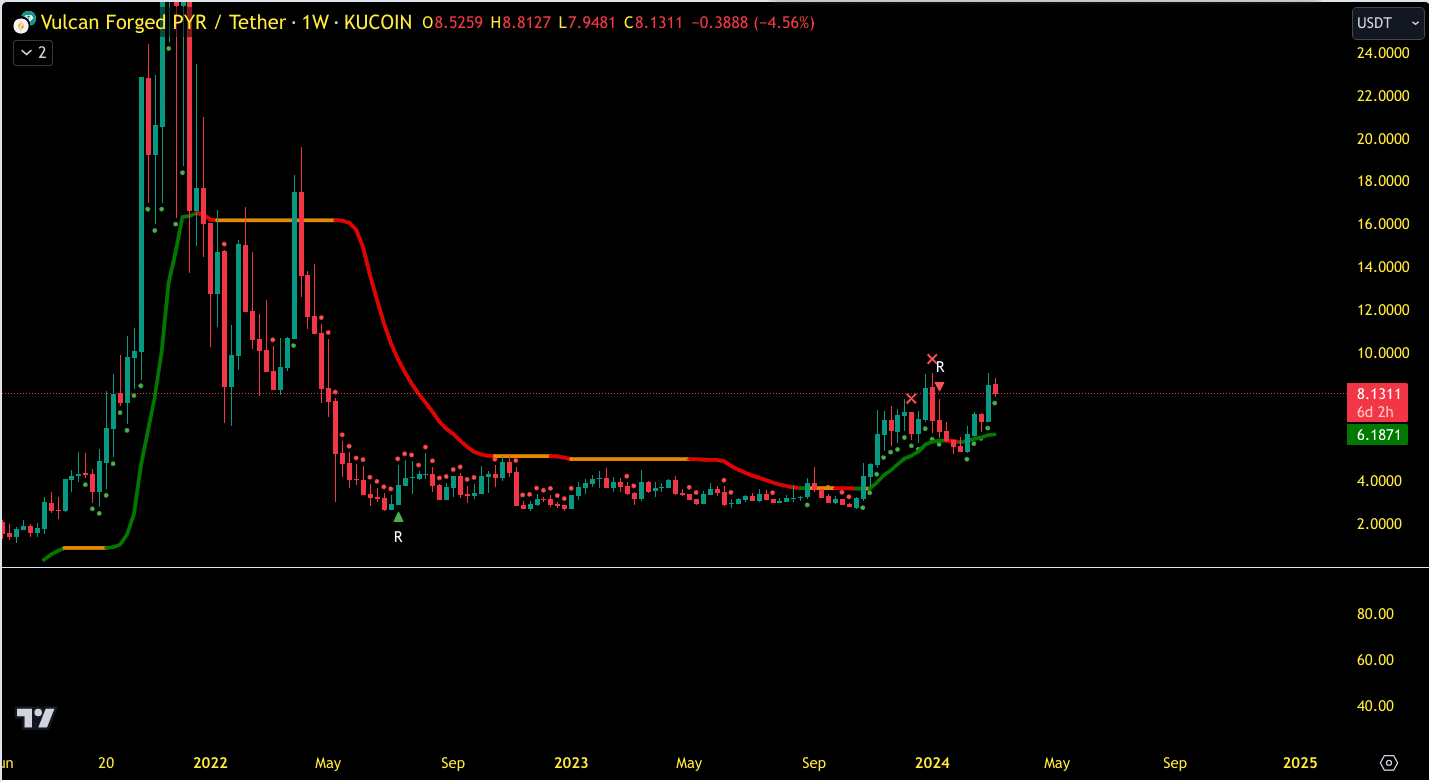Click the TradingView logo
The image size is (1429, 782).
coord(36,718)
